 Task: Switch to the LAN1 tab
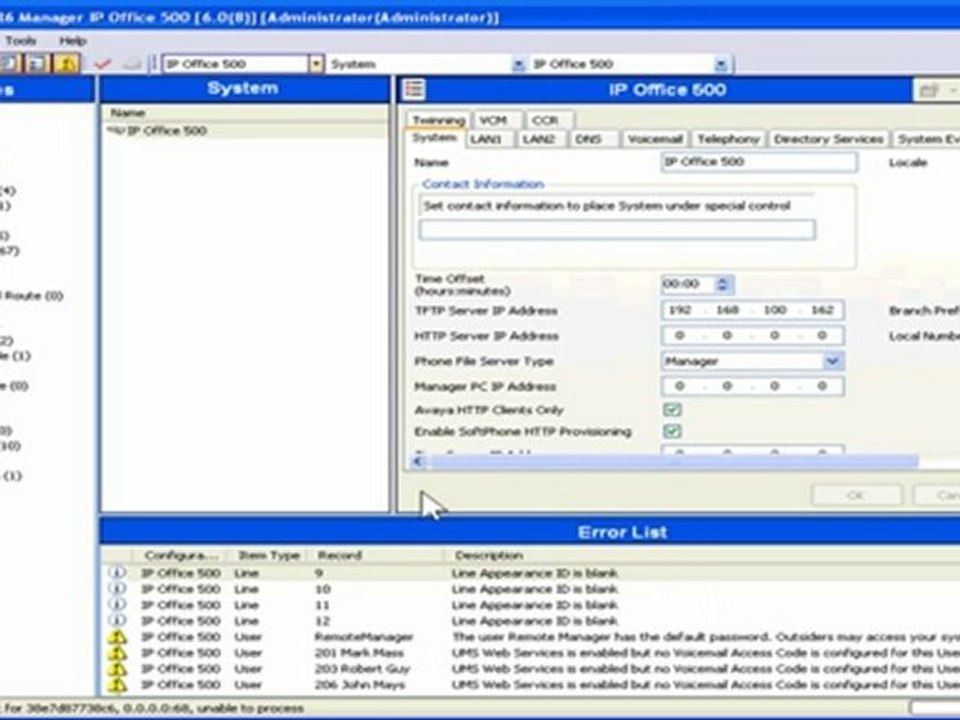point(486,139)
